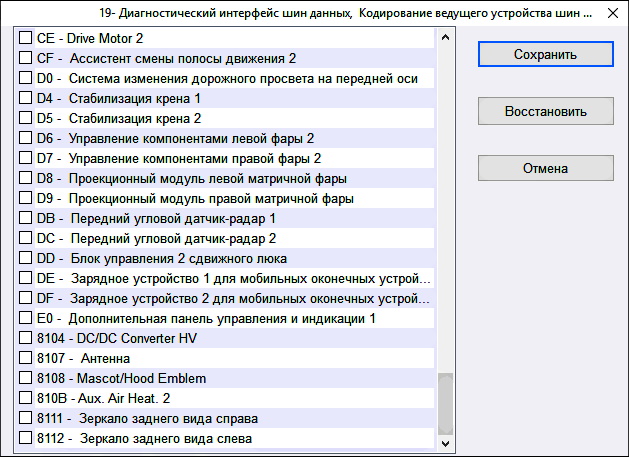Tick DE mobile device charger 1 checkbox

tap(26, 278)
